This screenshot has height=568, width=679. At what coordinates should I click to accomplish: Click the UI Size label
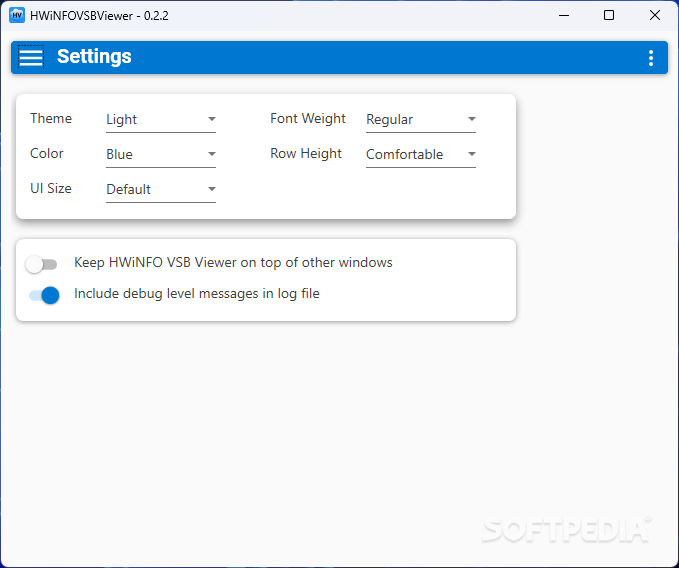51,188
